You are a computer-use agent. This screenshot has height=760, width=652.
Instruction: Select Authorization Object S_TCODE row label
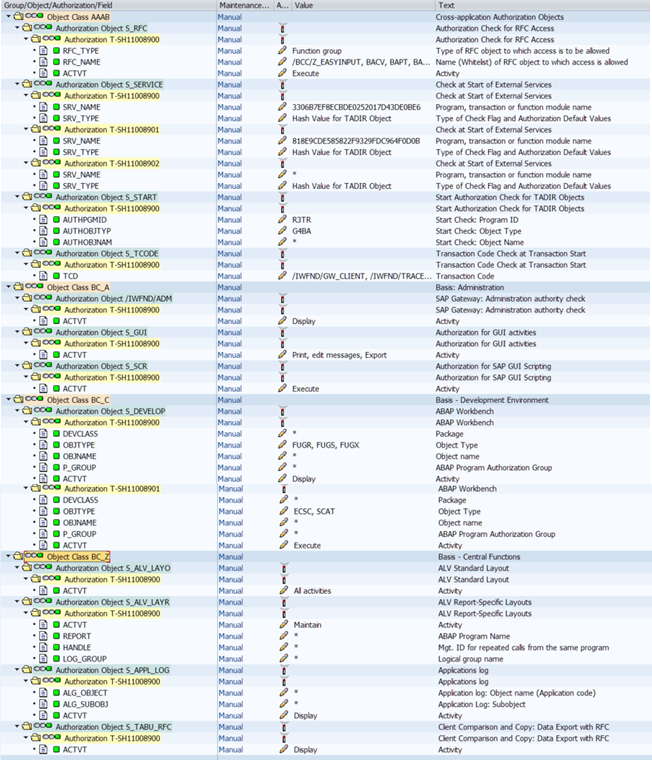coord(107,253)
